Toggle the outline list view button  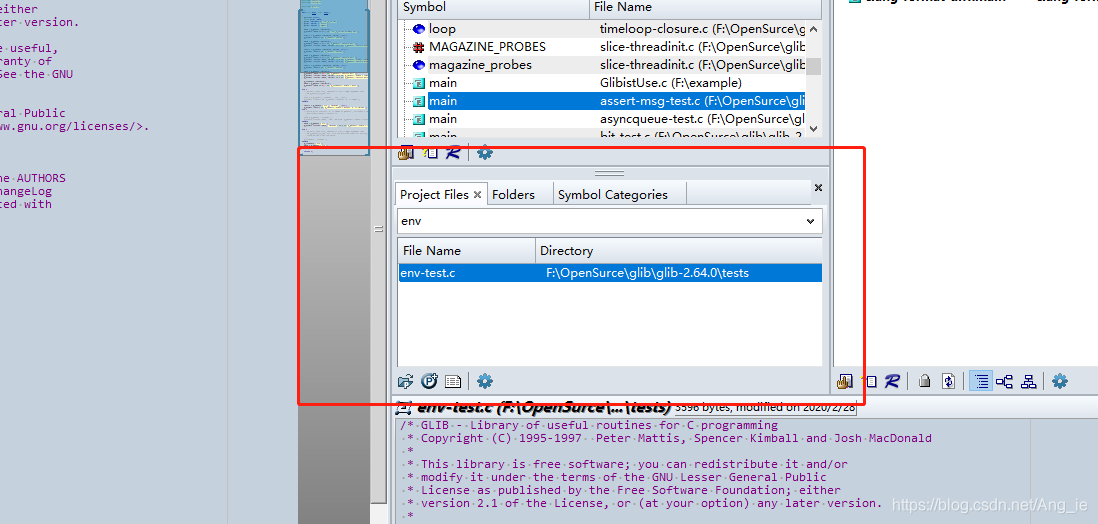coord(981,381)
